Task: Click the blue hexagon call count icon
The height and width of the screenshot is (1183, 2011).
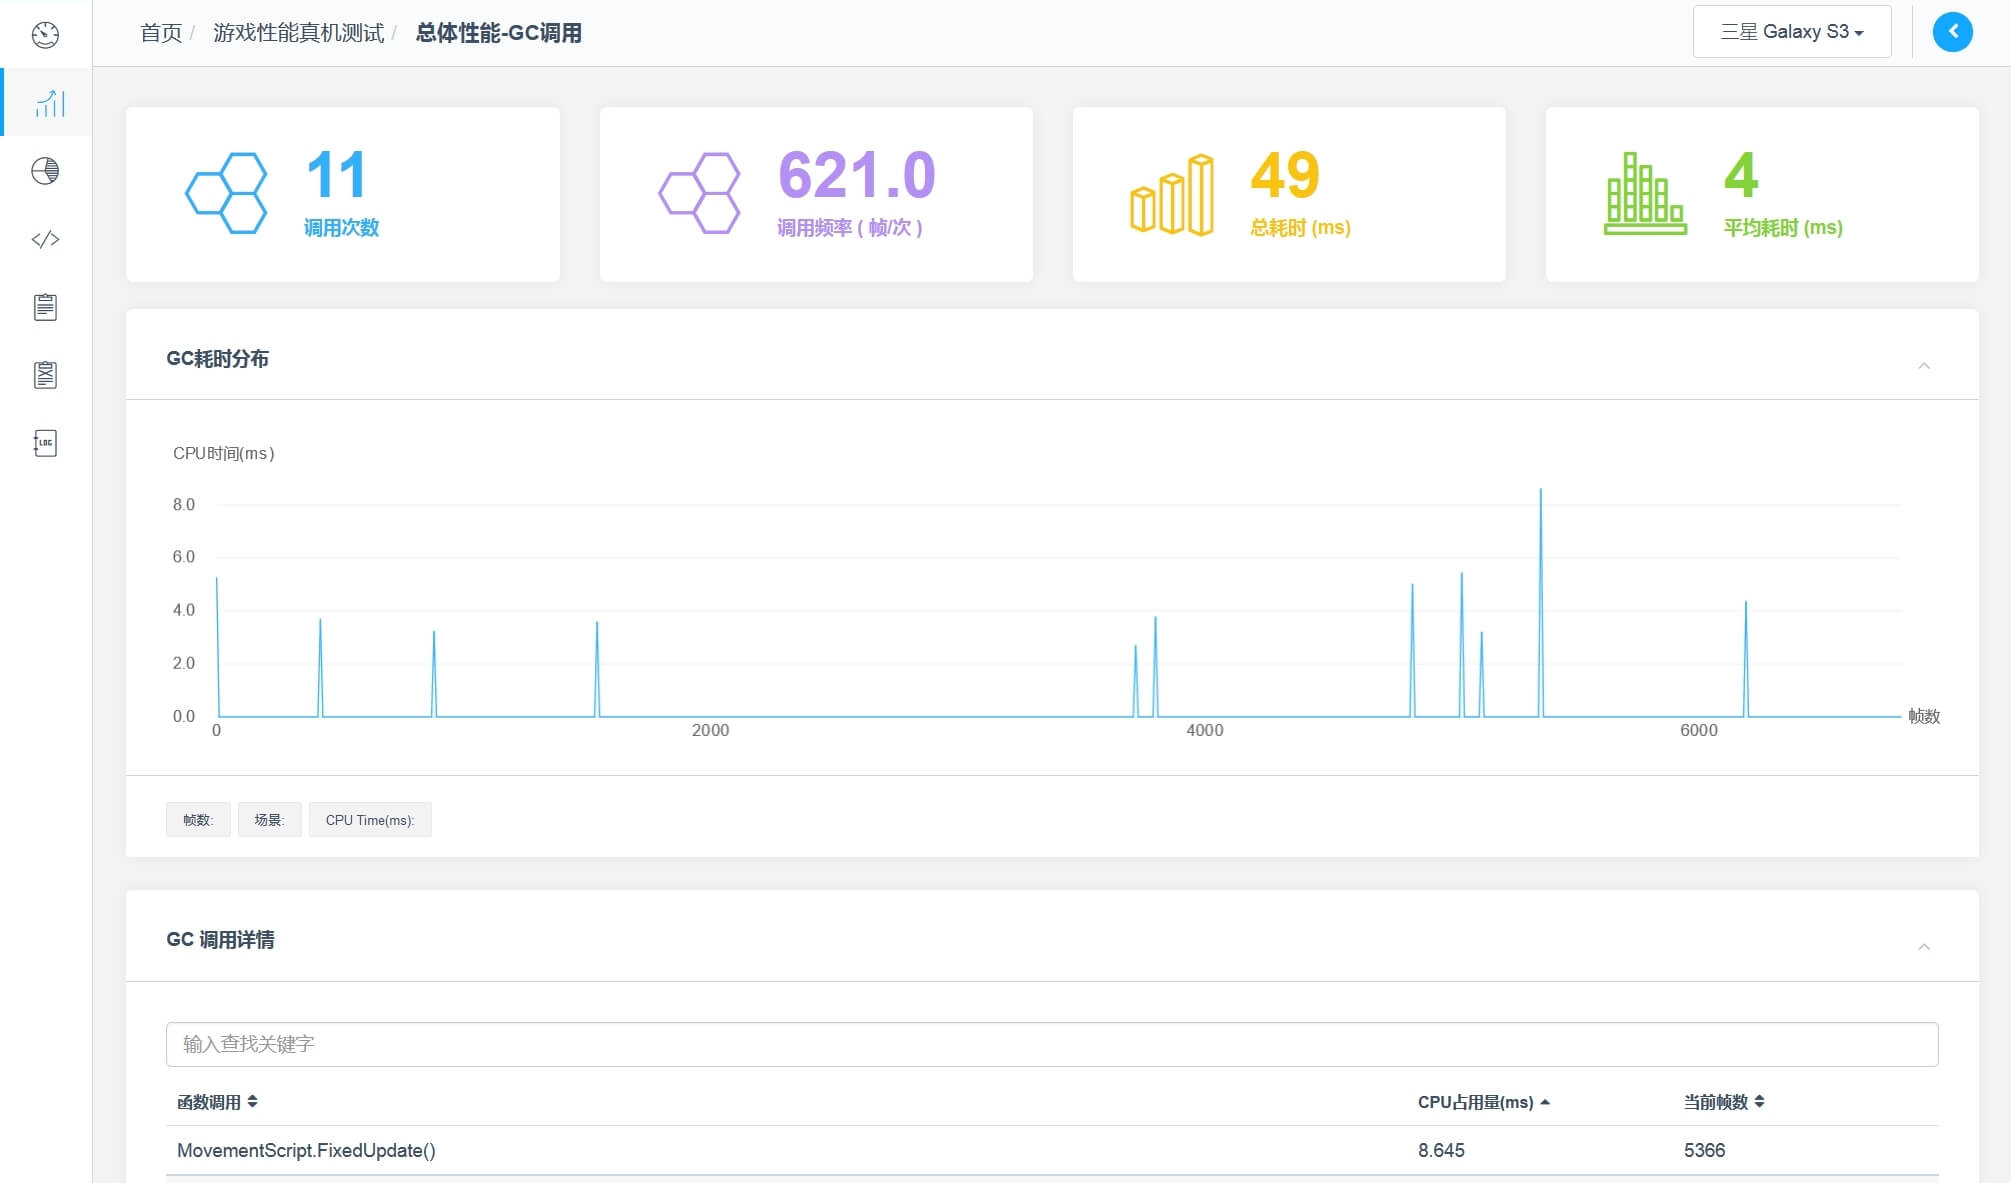Action: point(226,193)
